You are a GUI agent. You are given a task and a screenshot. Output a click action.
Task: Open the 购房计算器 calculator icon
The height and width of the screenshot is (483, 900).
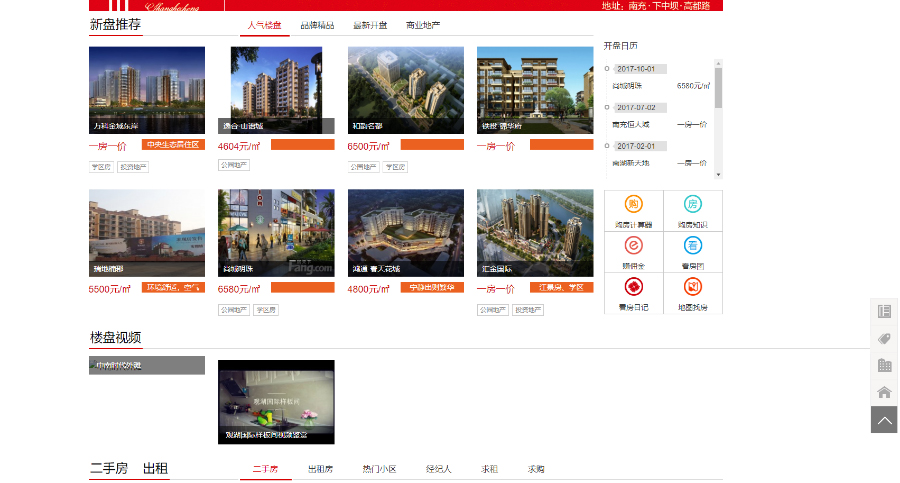(x=634, y=204)
